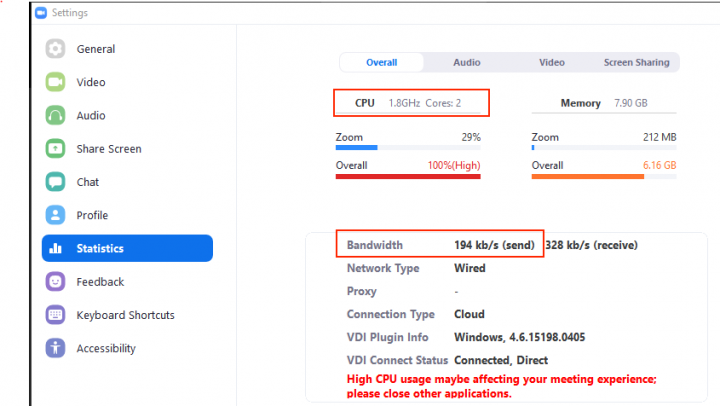Click the Statistics chart icon in sidebar
The image size is (720, 406).
pyautogui.click(x=56, y=248)
